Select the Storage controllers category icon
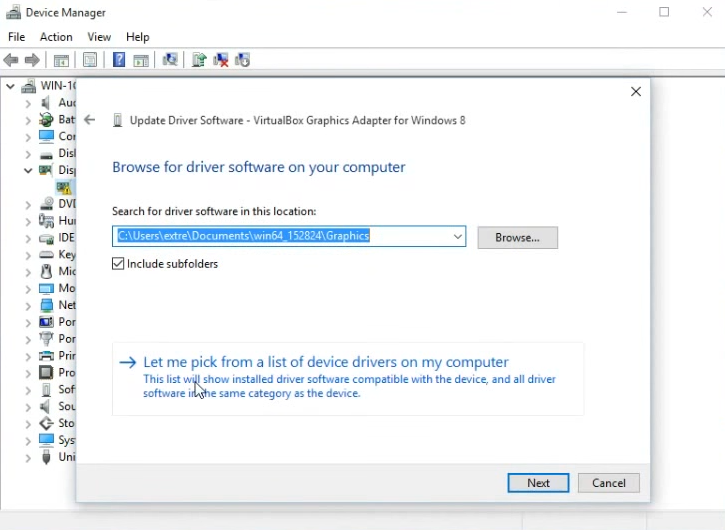Image resolution: width=725 pixels, height=530 pixels. point(46,423)
